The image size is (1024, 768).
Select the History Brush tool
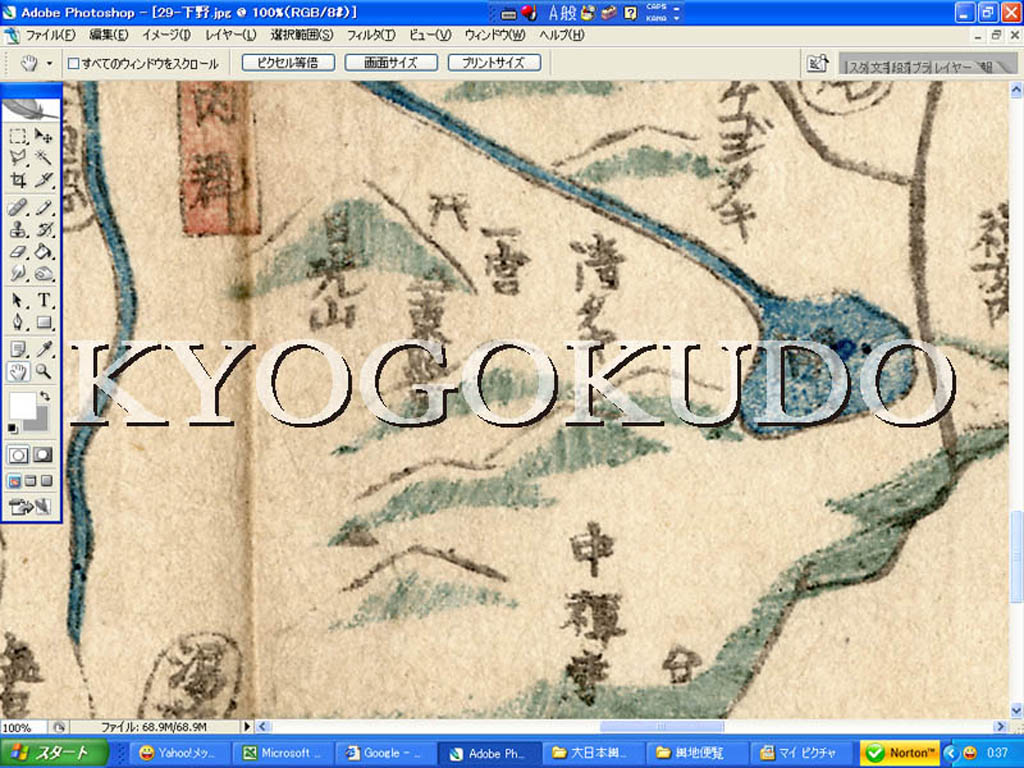tap(43, 230)
